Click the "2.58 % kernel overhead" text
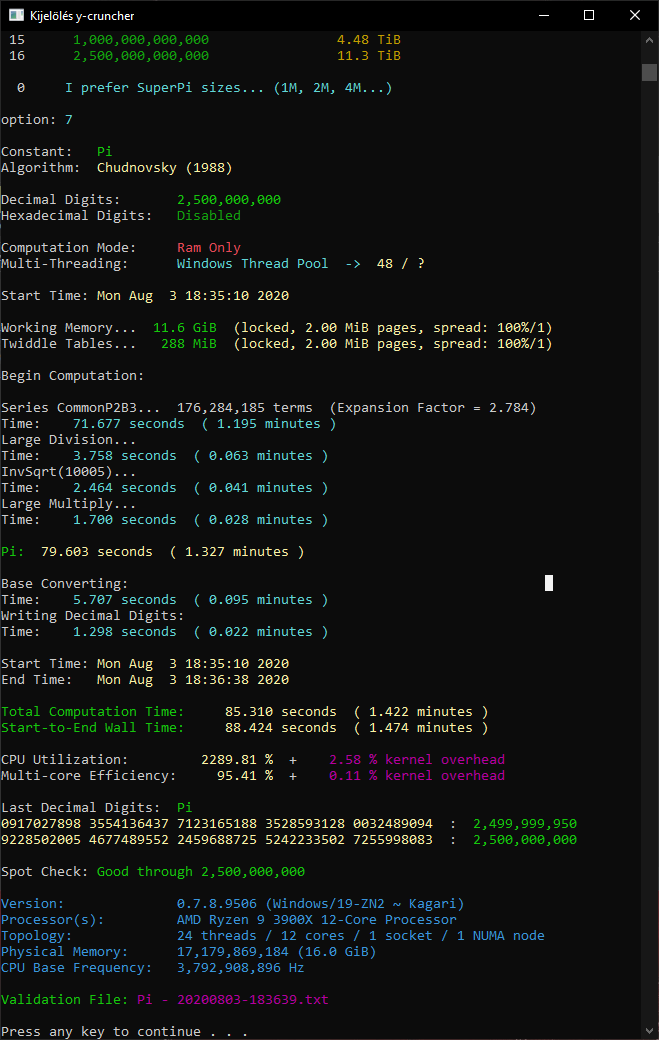Viewport: 659px width, 1040px height. 417,759
